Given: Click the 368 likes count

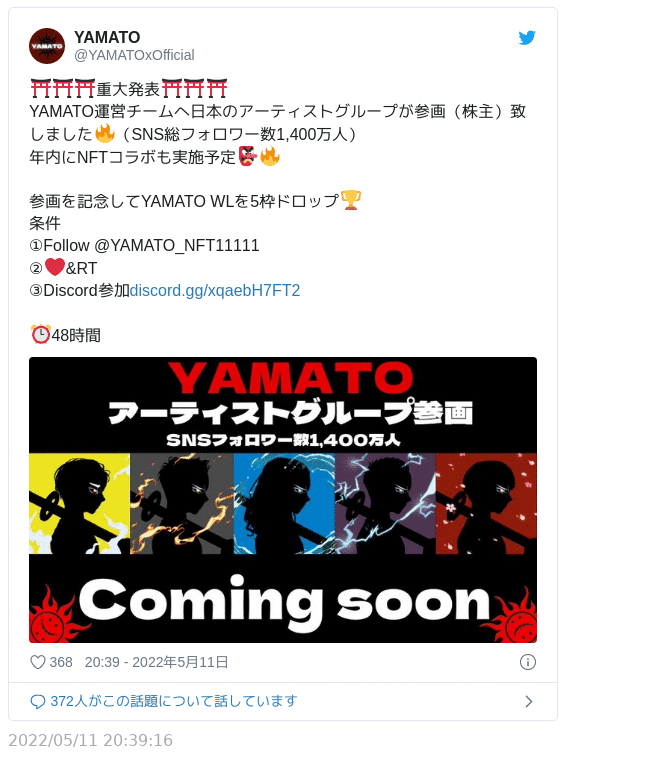Looking at the screenshot, I should [x=61, y=662].
